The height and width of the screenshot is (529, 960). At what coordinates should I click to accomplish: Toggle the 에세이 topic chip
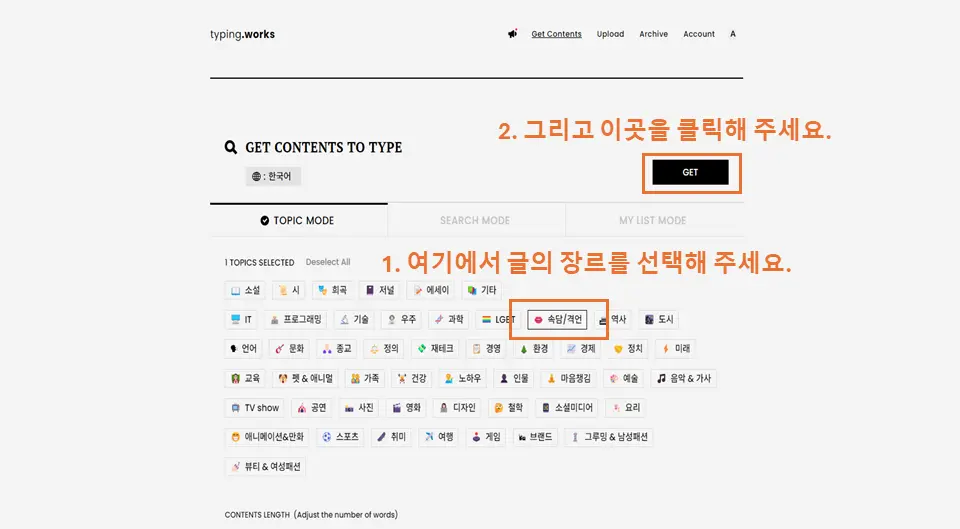[431, 290]
